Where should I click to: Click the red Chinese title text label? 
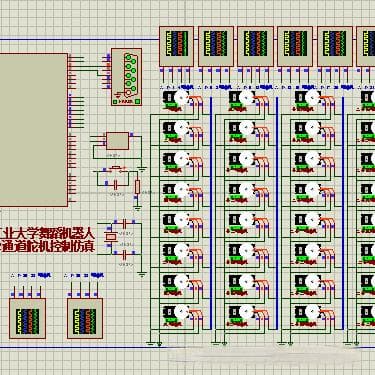coord(47,240)
